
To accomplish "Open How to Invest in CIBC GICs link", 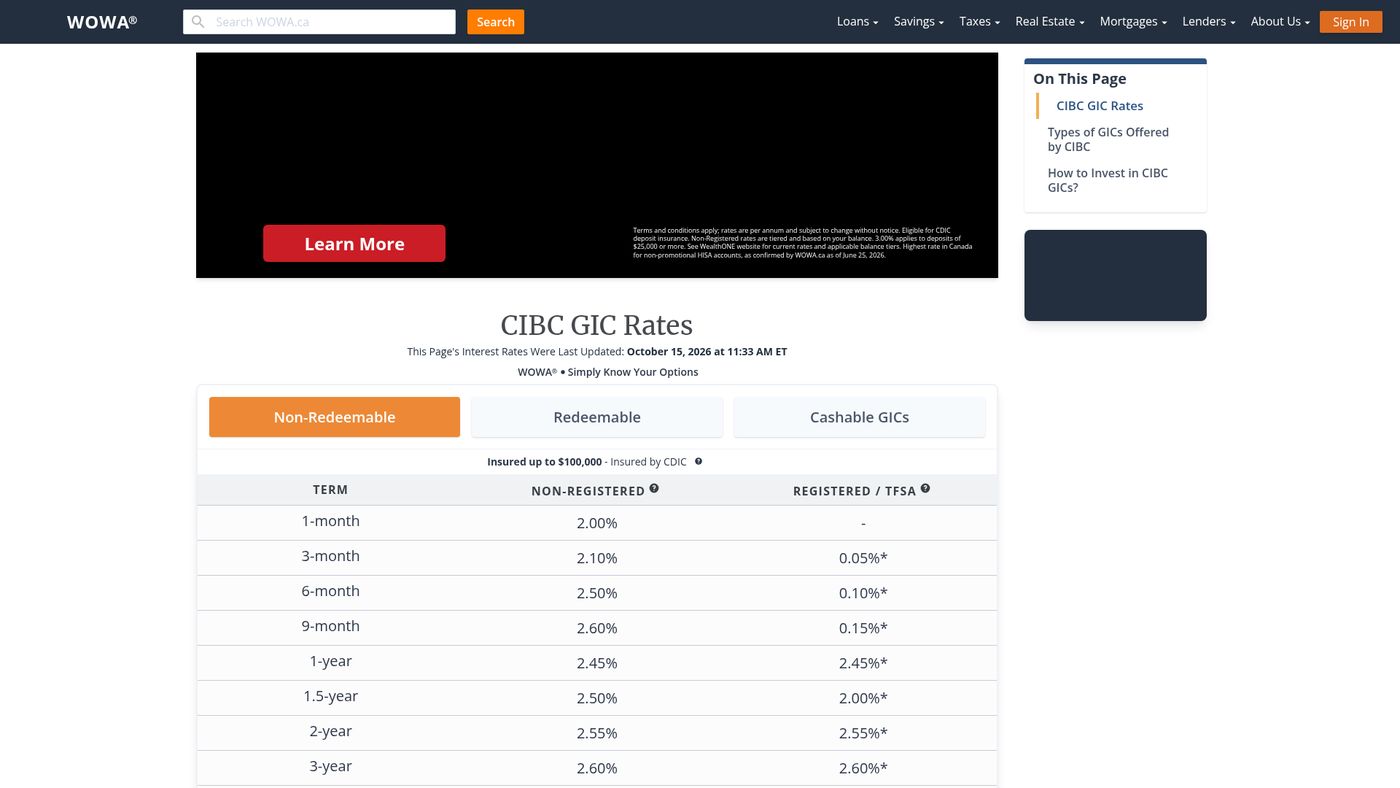I will tap(1107, 180).
